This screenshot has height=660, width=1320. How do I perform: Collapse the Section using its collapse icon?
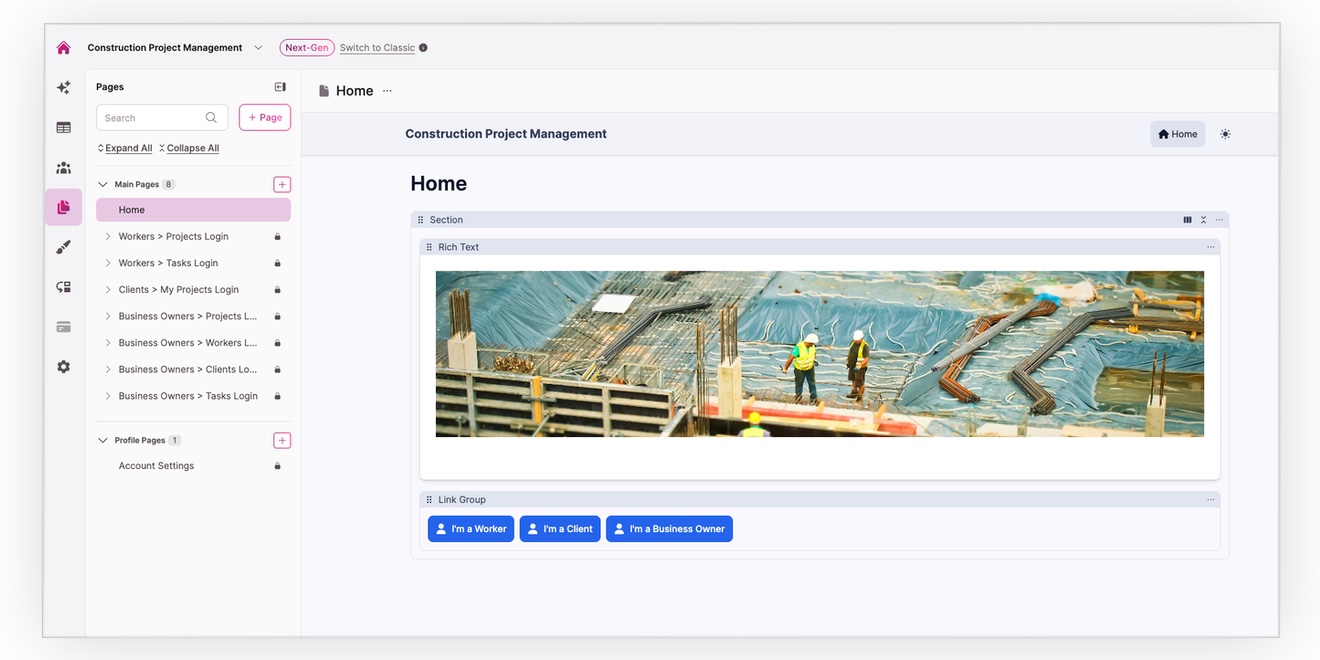pos(1203,220)
